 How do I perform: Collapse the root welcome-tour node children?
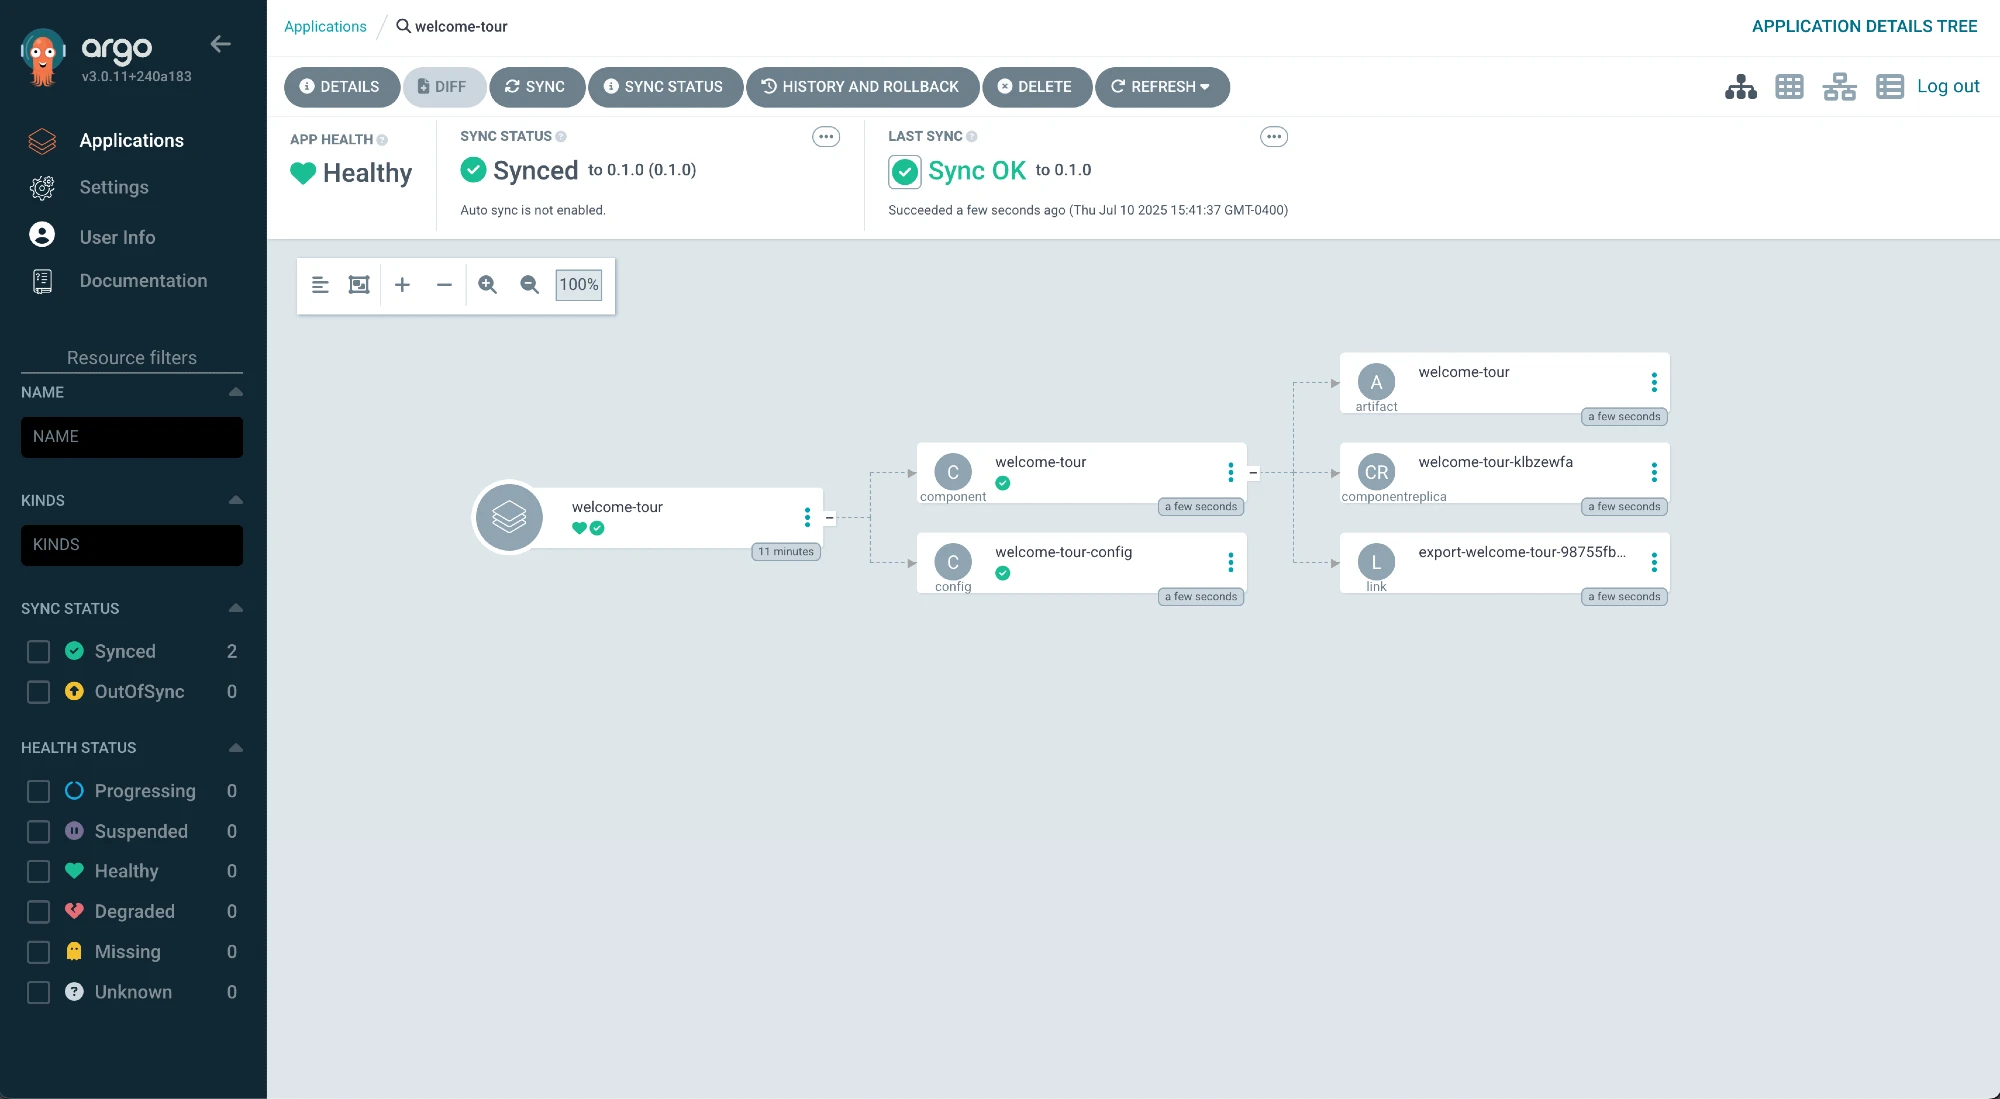pos(829,518)
